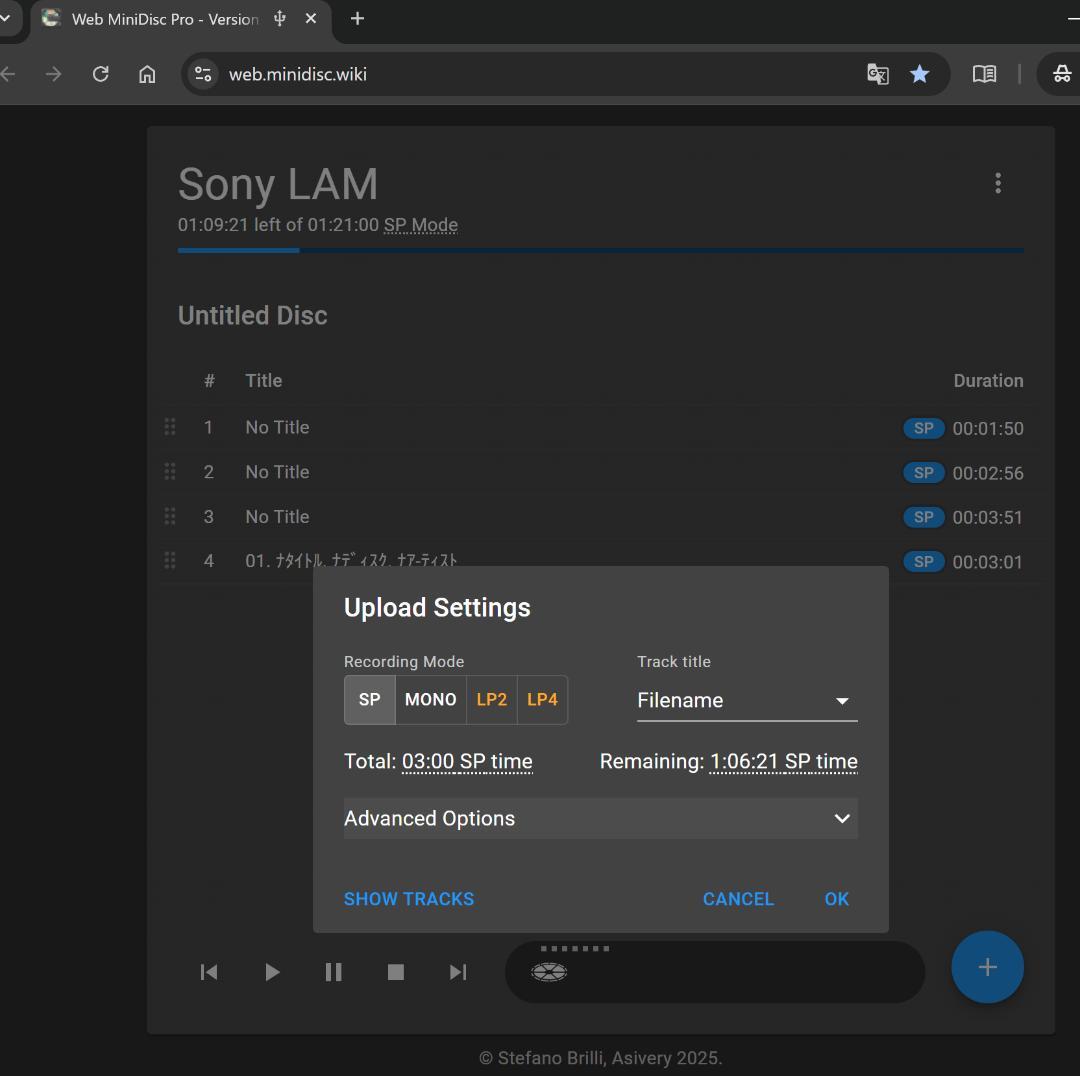Click the blue plus upload button
This screenshot has height=1076, width=1080.
pos(987,967)
